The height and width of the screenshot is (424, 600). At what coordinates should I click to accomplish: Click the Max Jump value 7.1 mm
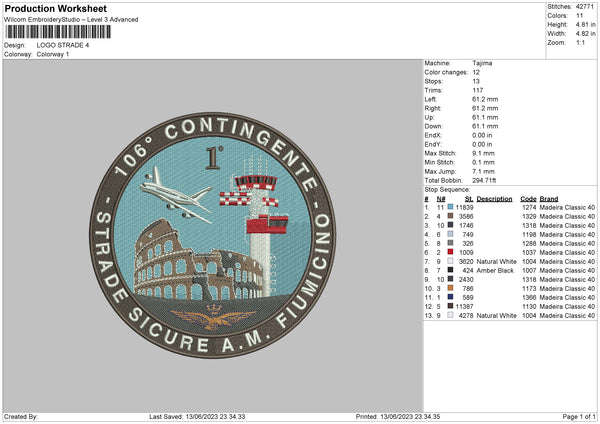pos(483,171)
